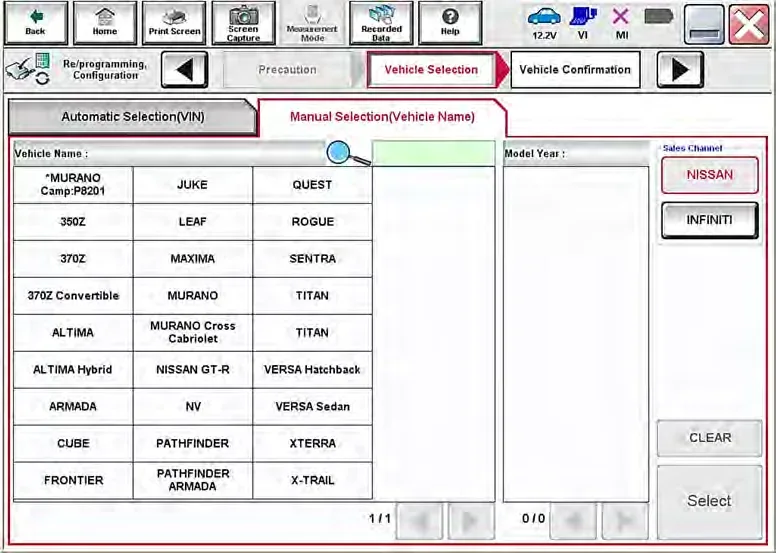Open Recorded Data

tap(381, 23)
